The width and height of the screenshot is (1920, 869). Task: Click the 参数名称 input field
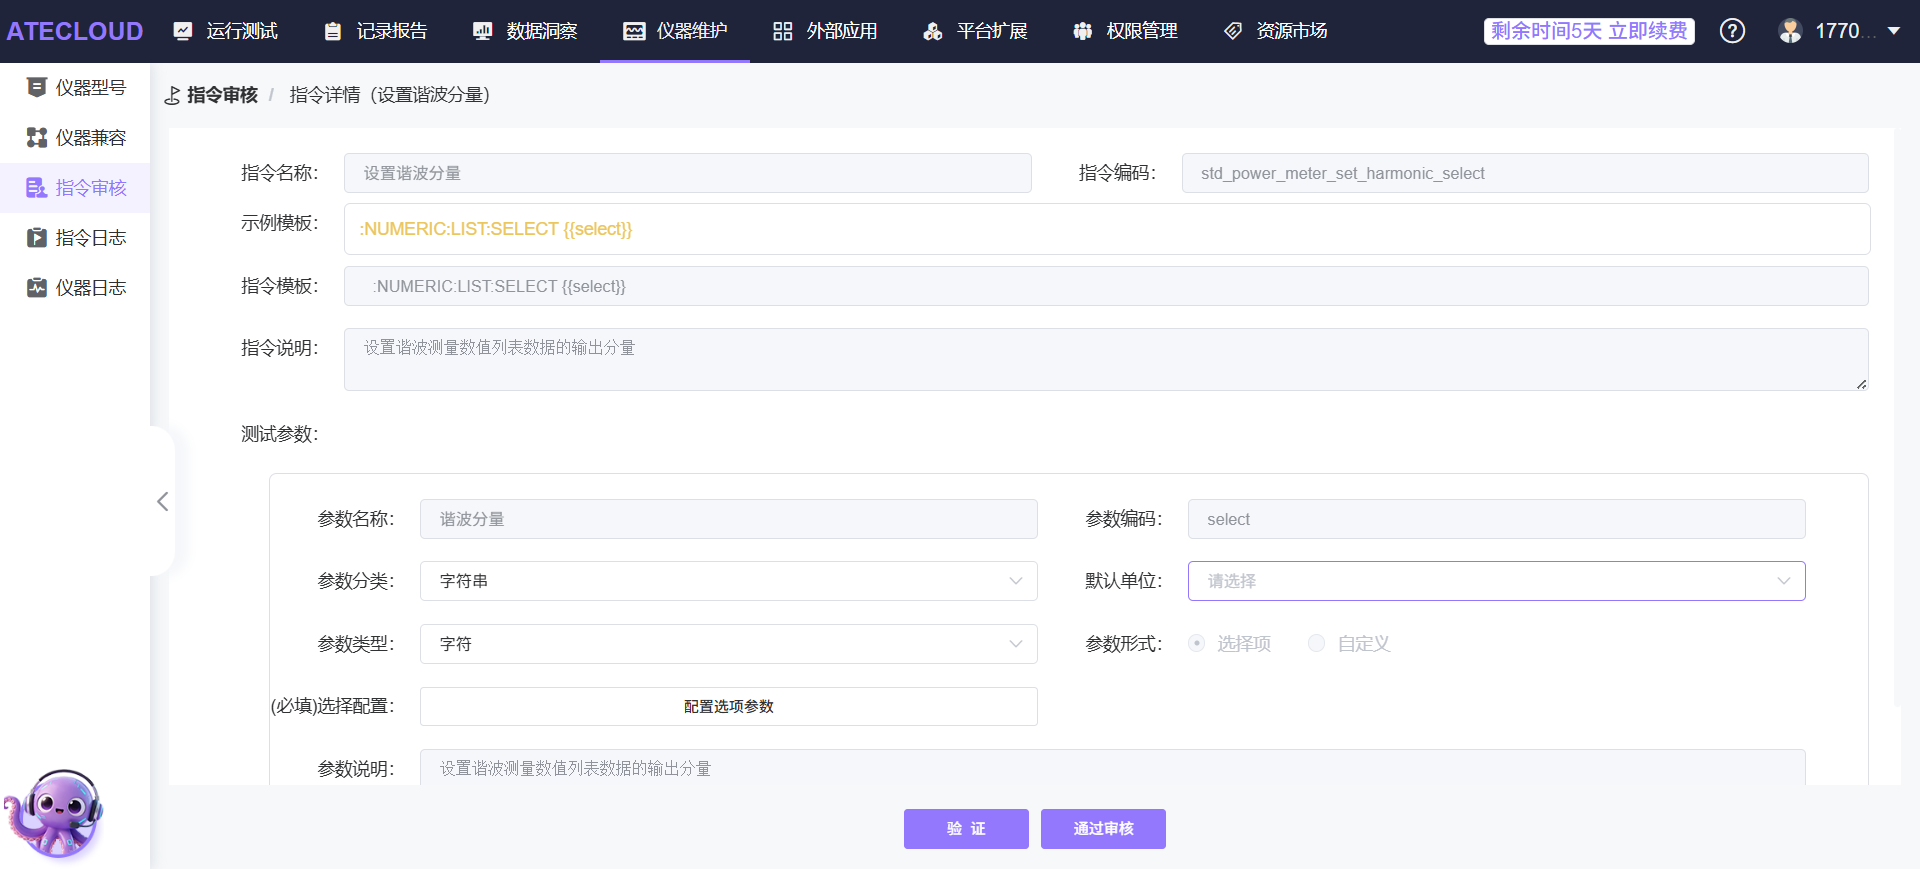coord(729,519)
